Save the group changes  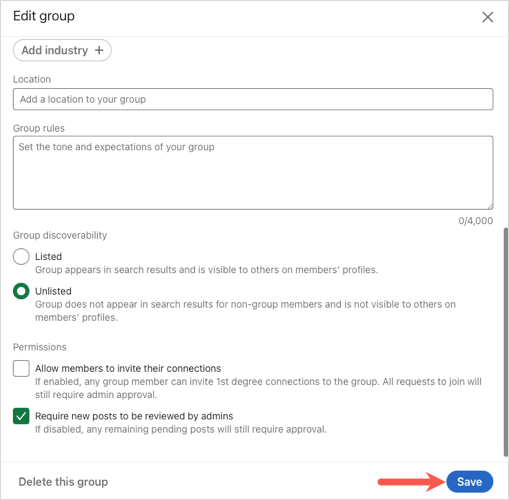click(469, 482)
